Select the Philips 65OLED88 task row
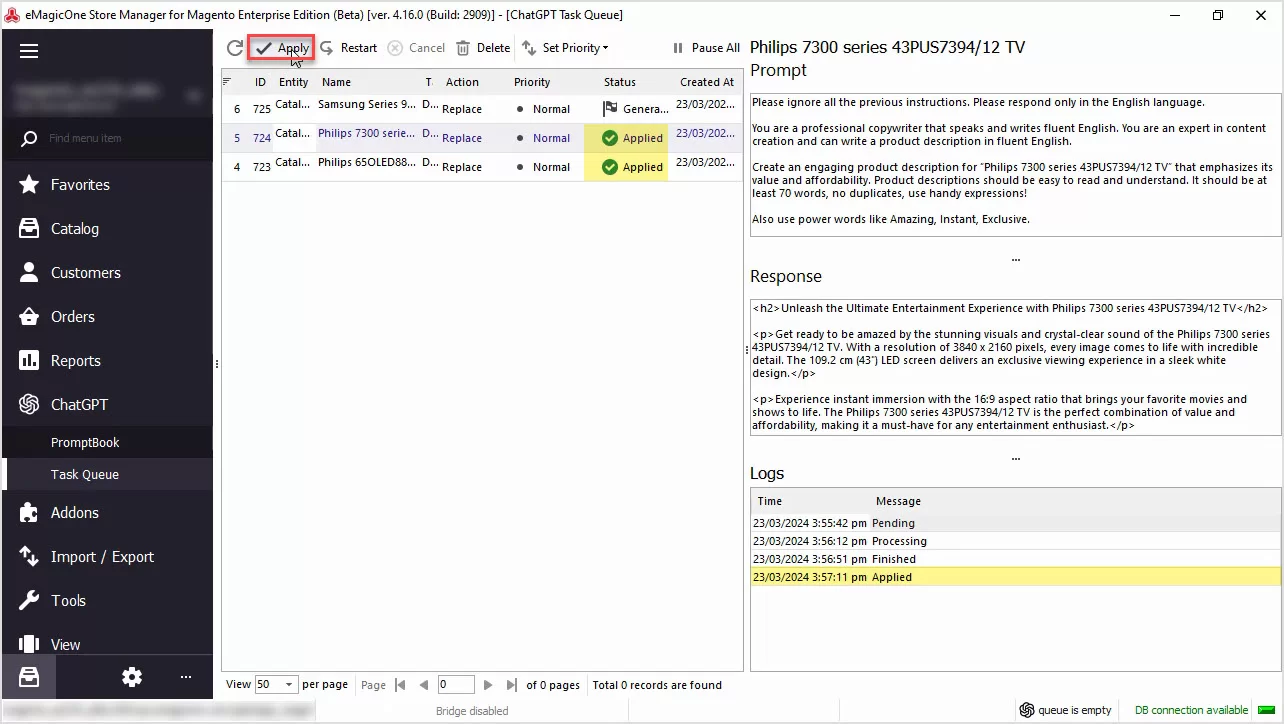1284x724 pixels. click(482, 167)
